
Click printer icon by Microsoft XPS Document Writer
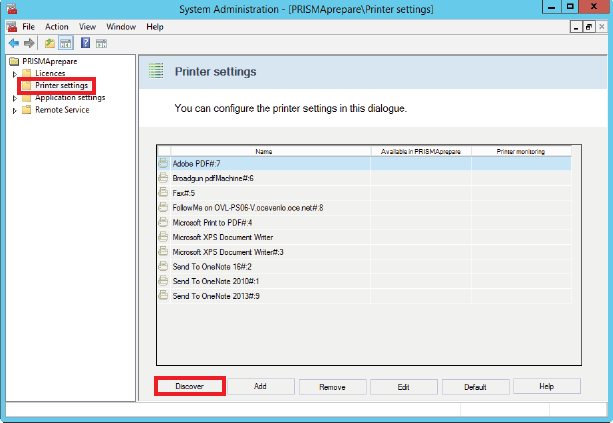click(163, 237)
